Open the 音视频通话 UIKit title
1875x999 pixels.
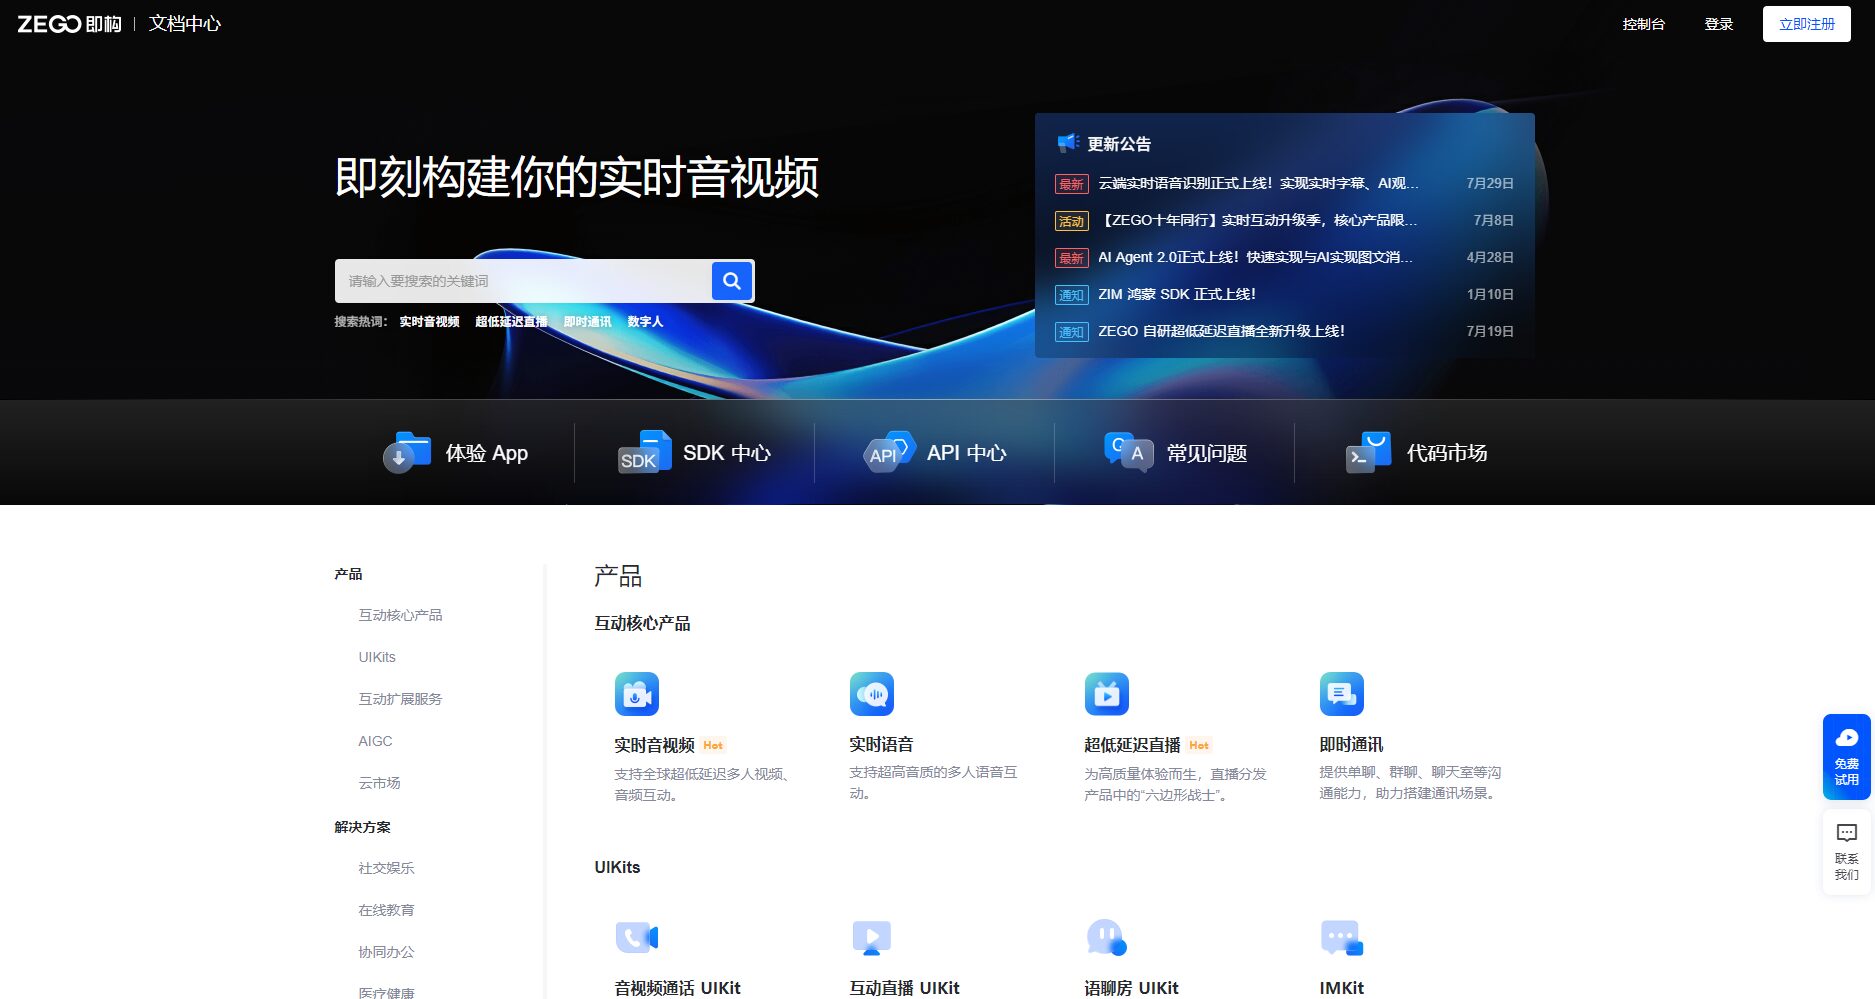(x=677, y=988)
